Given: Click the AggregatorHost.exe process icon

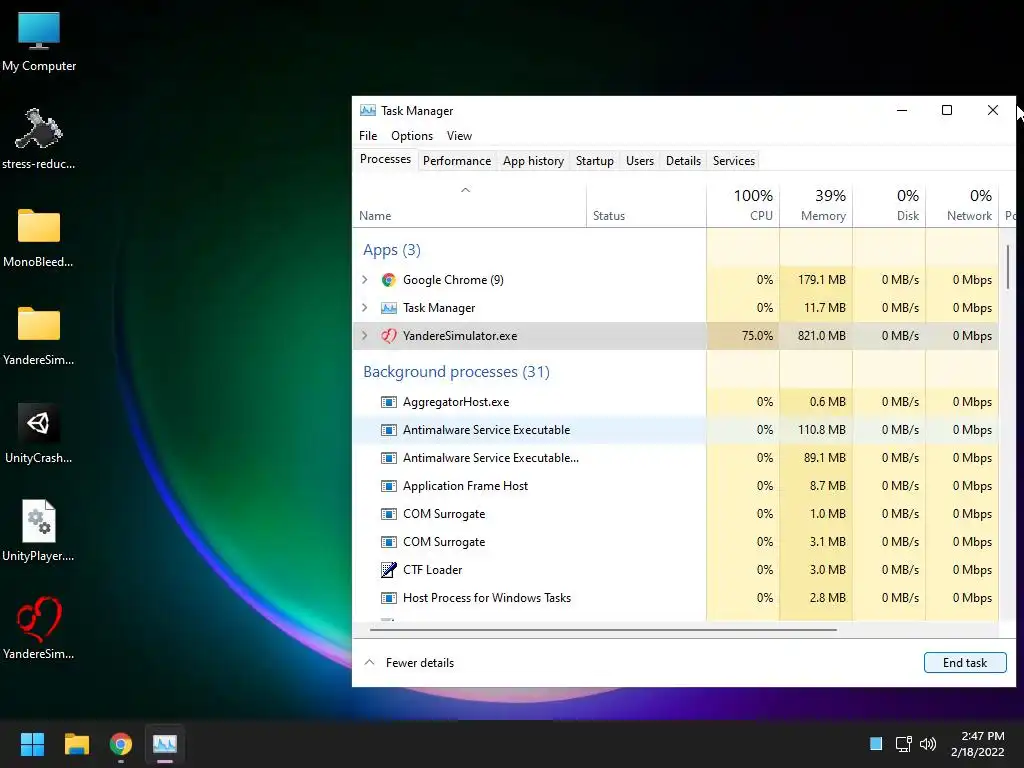Looking at the screenshot, I should pyautogui.click(x=389, y=402).
